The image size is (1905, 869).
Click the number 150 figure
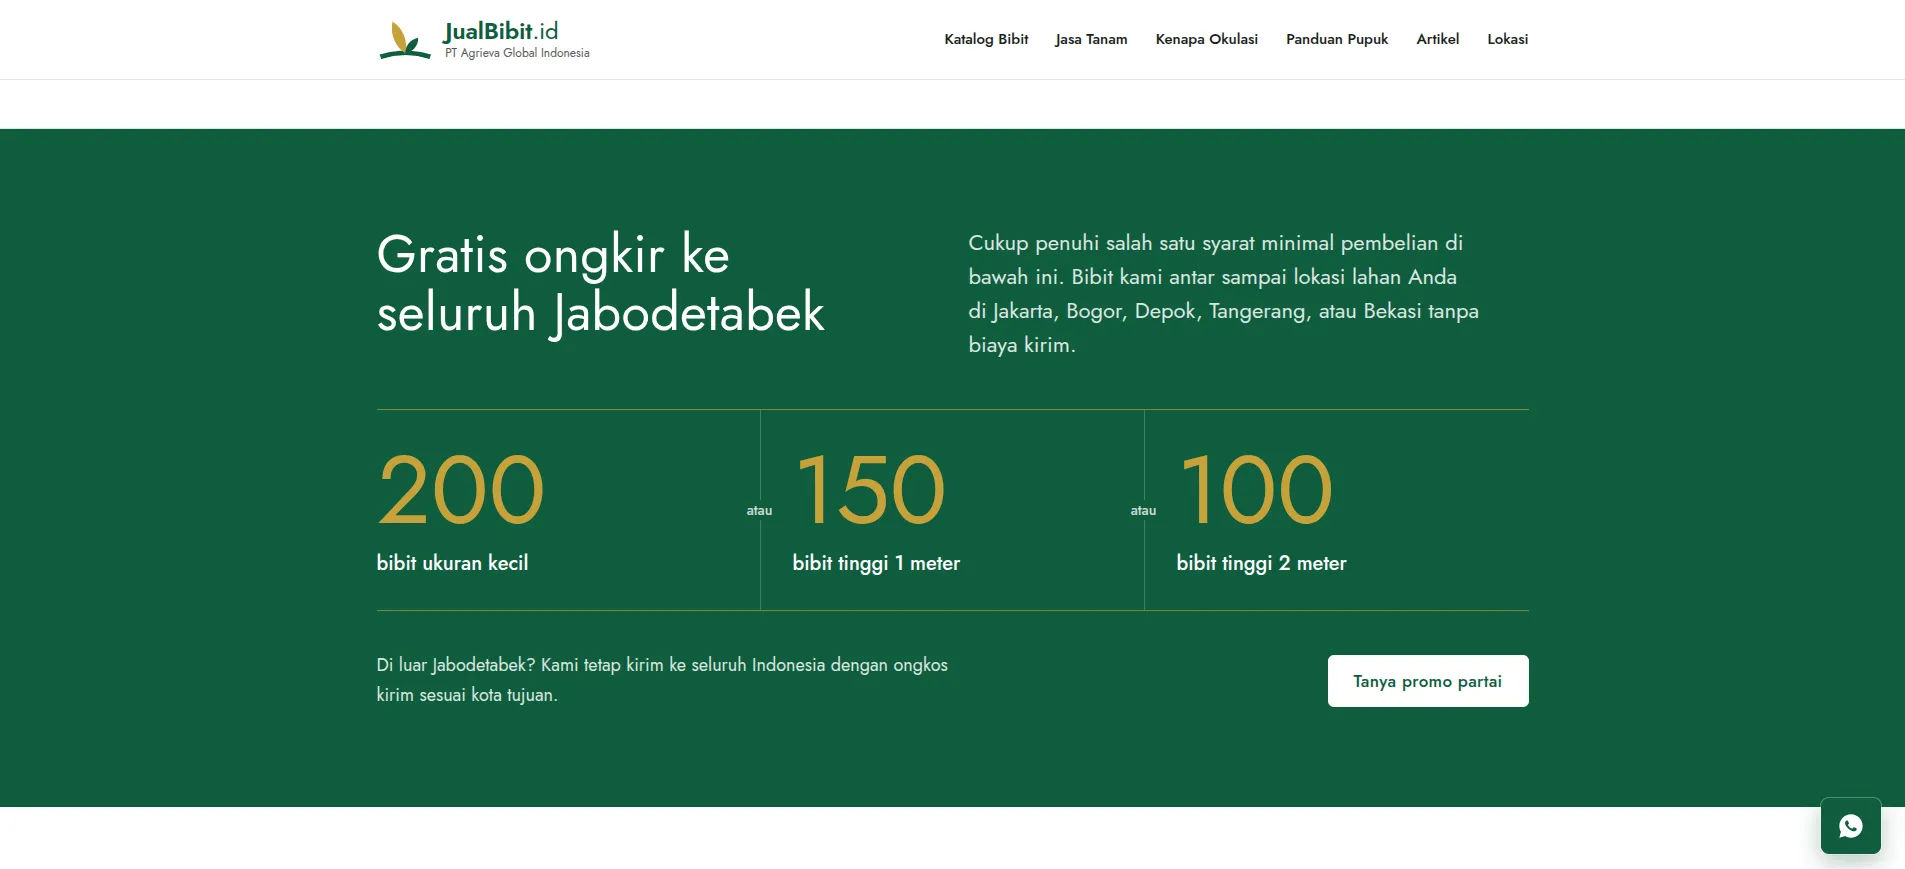(870, 489)
